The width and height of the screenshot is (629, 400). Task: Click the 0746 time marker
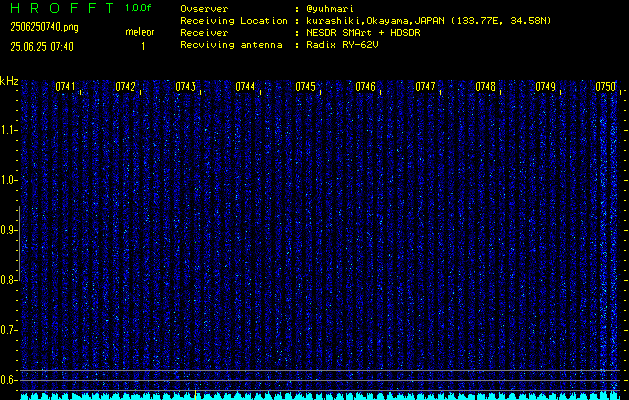pyautogui.click(x=365, y=87)
